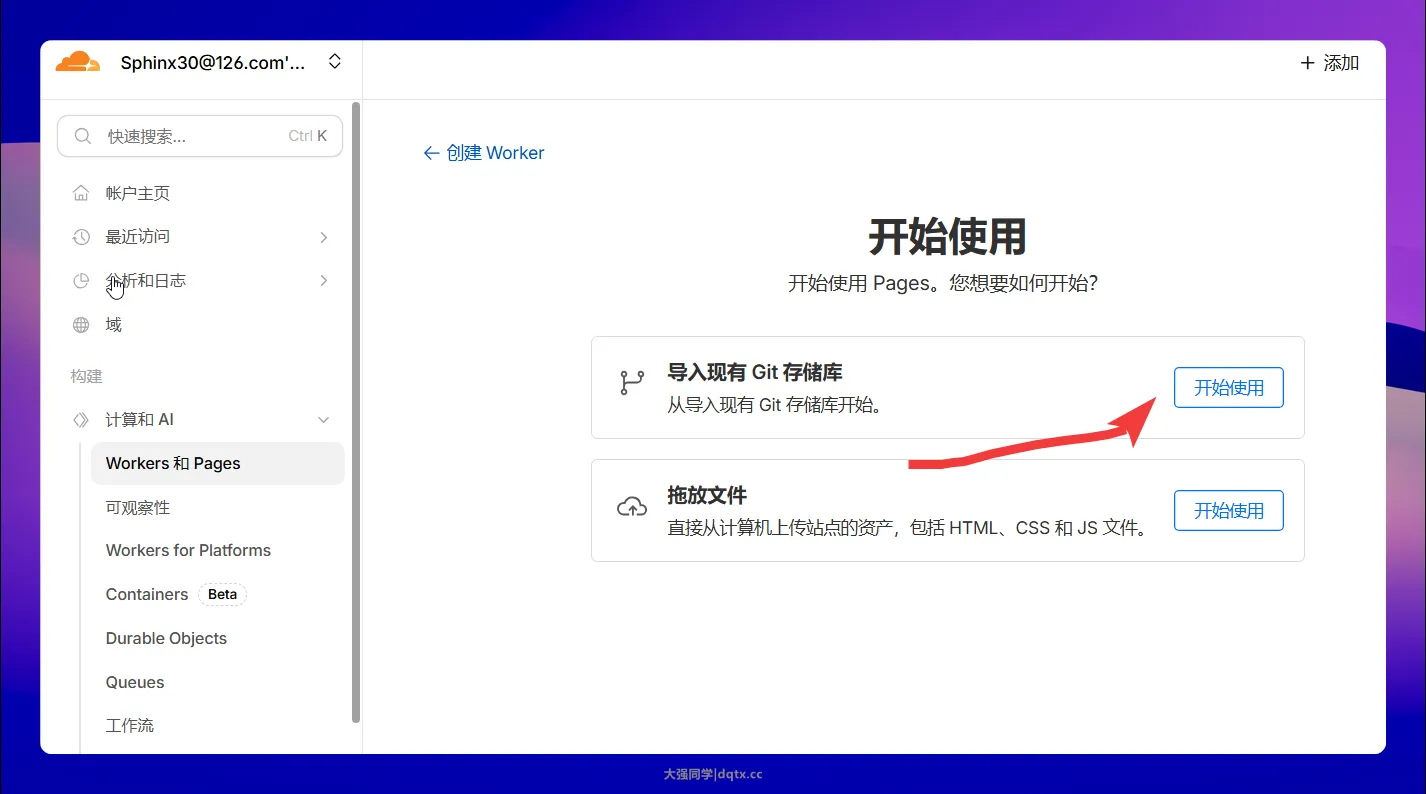Go back via 创建 Worker link
The width and height of the screenshot is (1426, 794).
(x=484, y=153)
